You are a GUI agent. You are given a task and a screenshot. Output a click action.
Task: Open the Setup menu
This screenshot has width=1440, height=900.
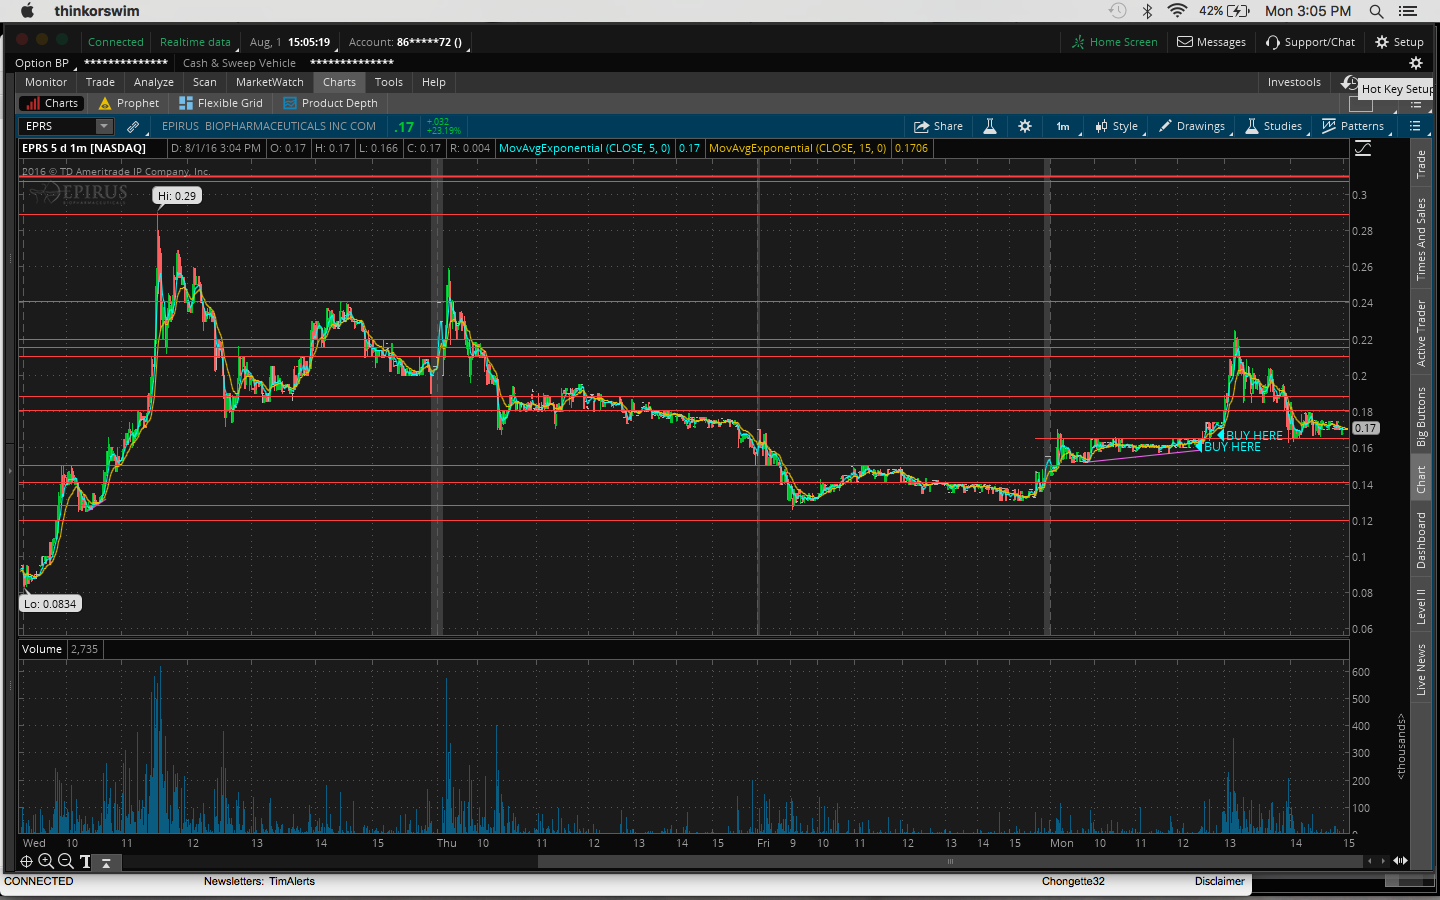[x=1399, y=42]
